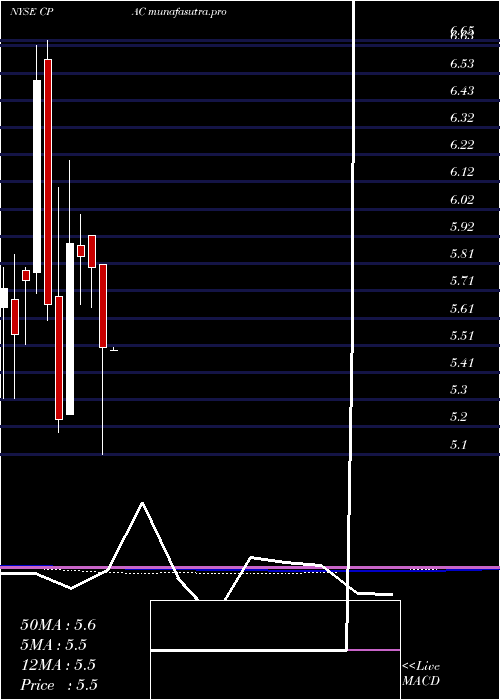Click the 5.61 price axis label
This screenshot has width=500, height=700.
click(x=462, y=308)
